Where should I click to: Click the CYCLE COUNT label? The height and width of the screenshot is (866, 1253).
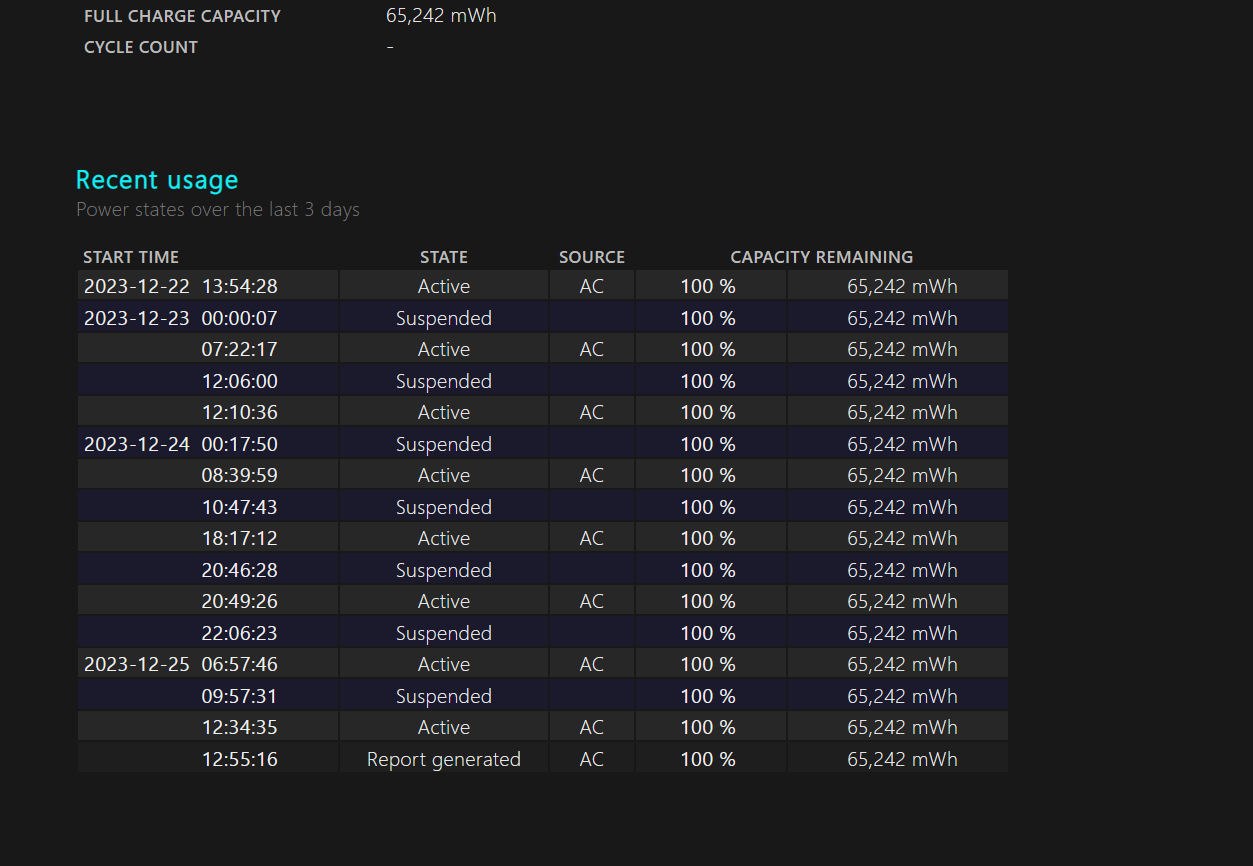pos(141,47)
